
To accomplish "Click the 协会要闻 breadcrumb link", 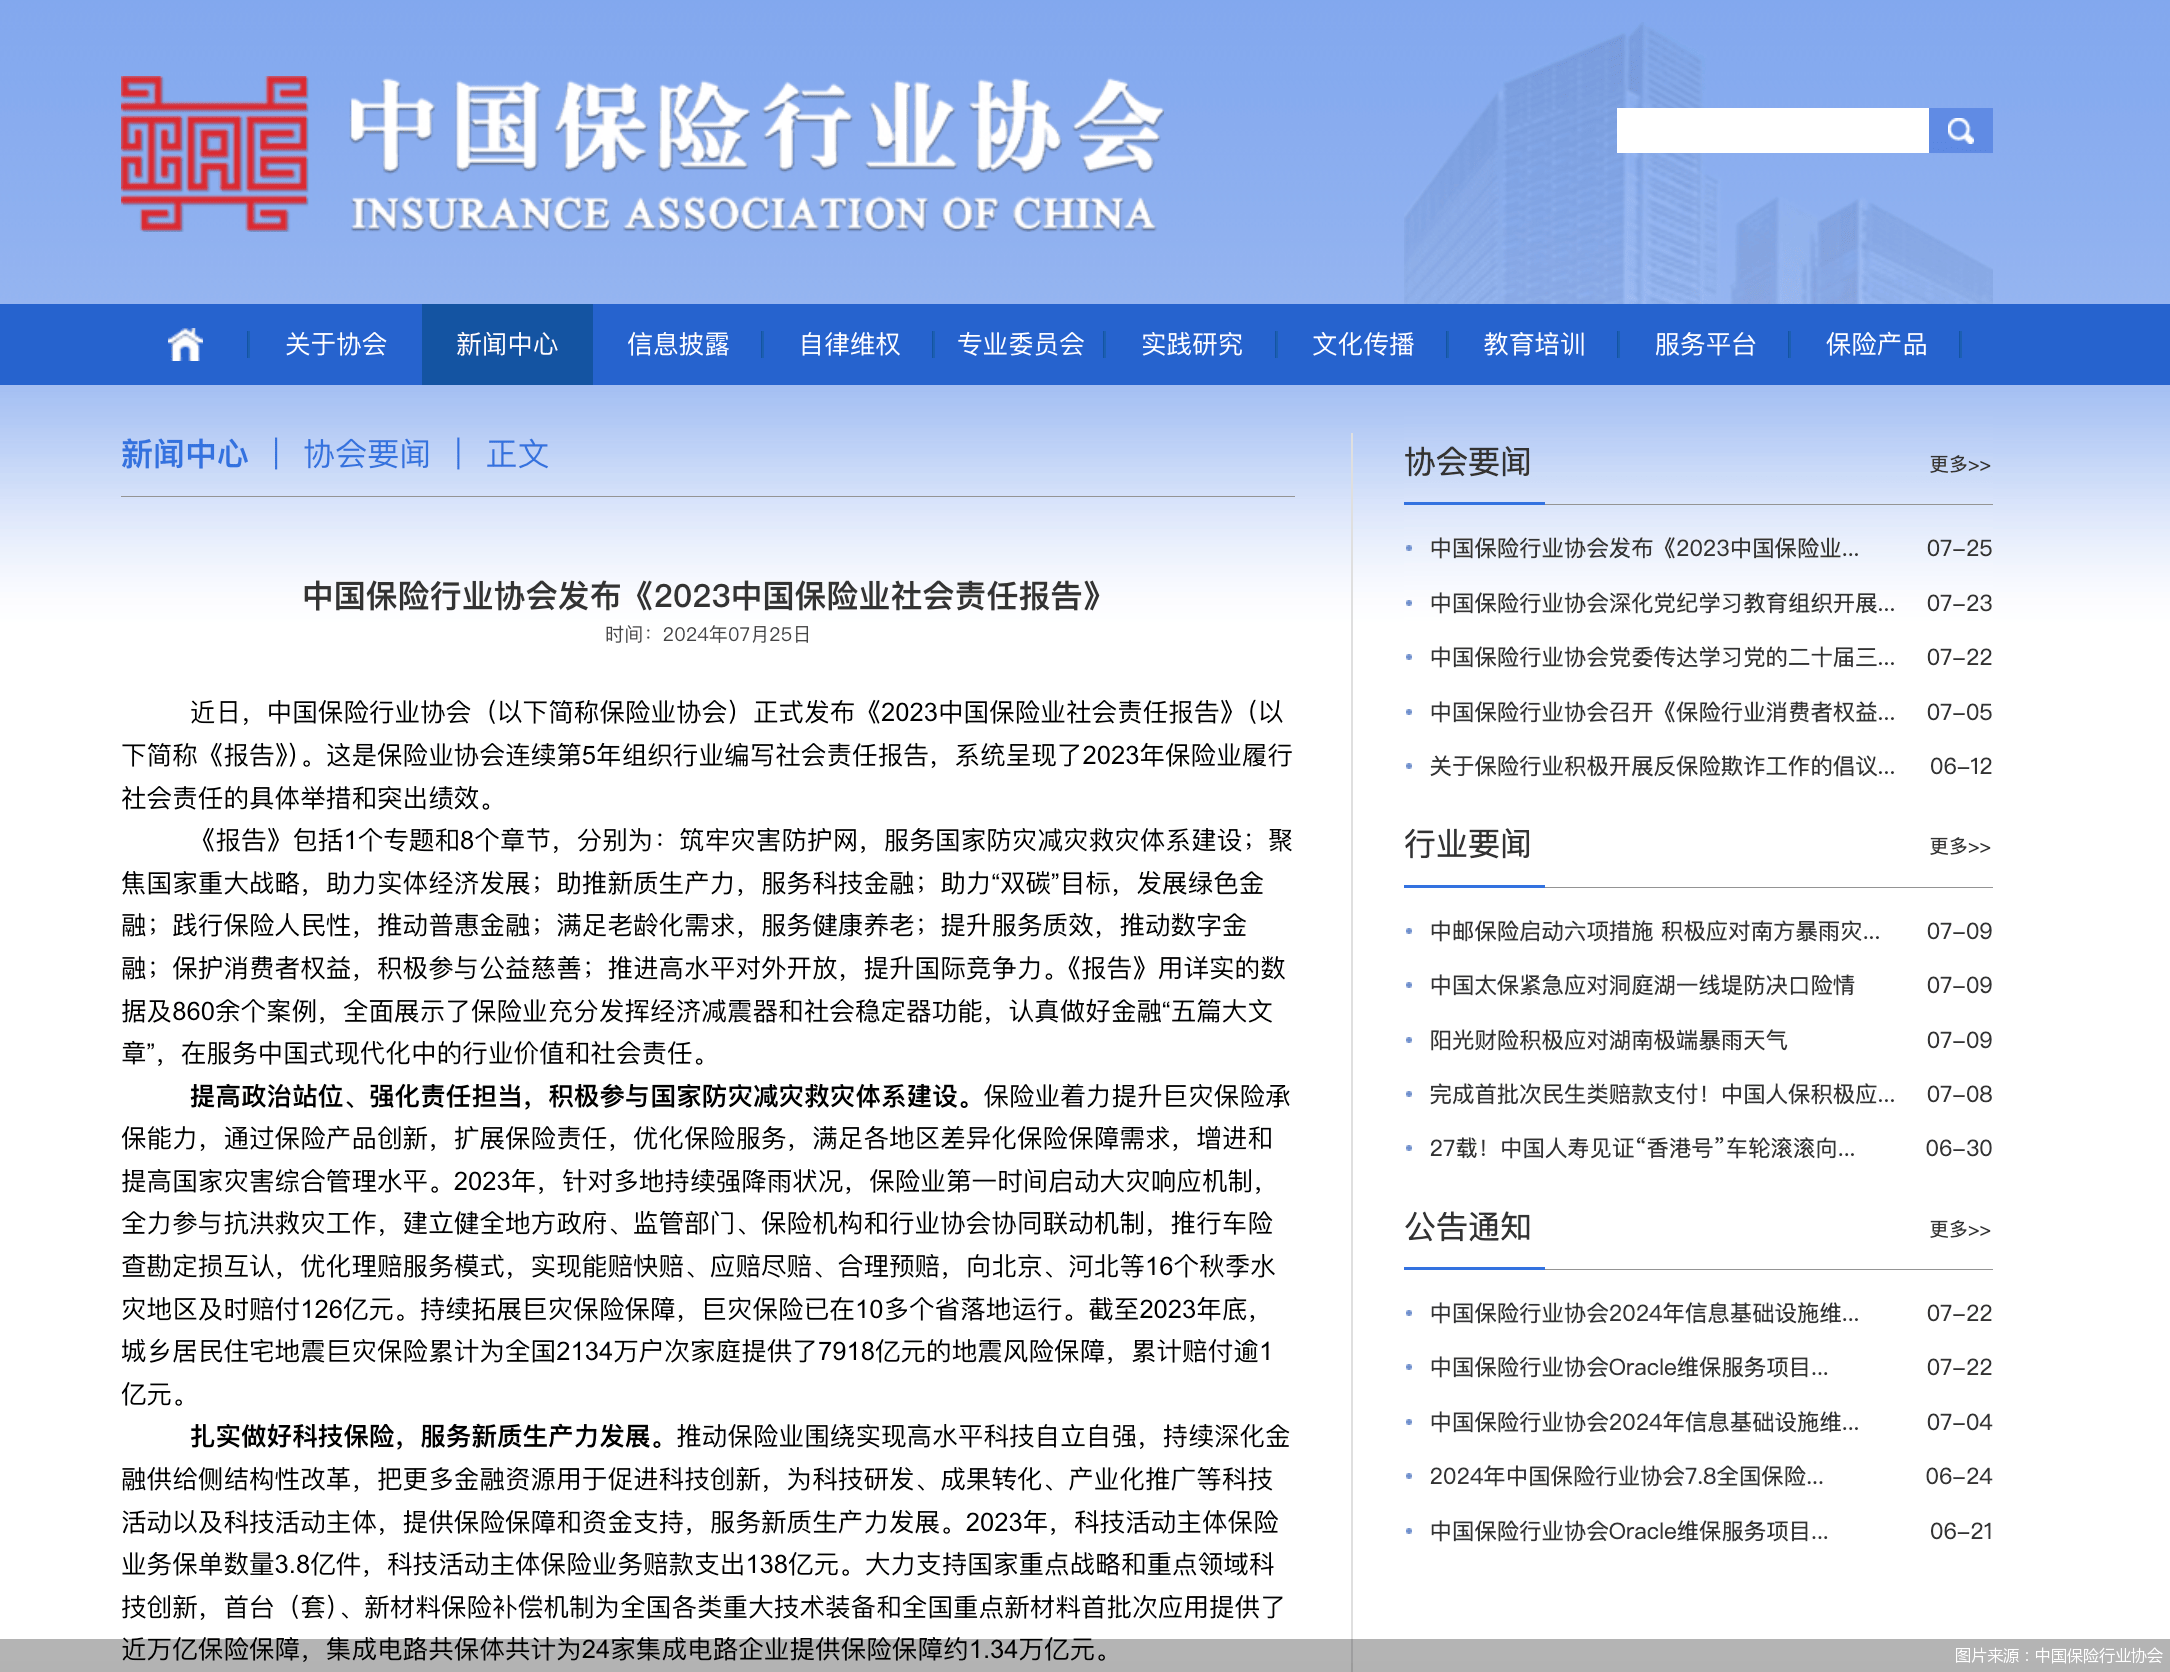I will [x=367, y=454].
